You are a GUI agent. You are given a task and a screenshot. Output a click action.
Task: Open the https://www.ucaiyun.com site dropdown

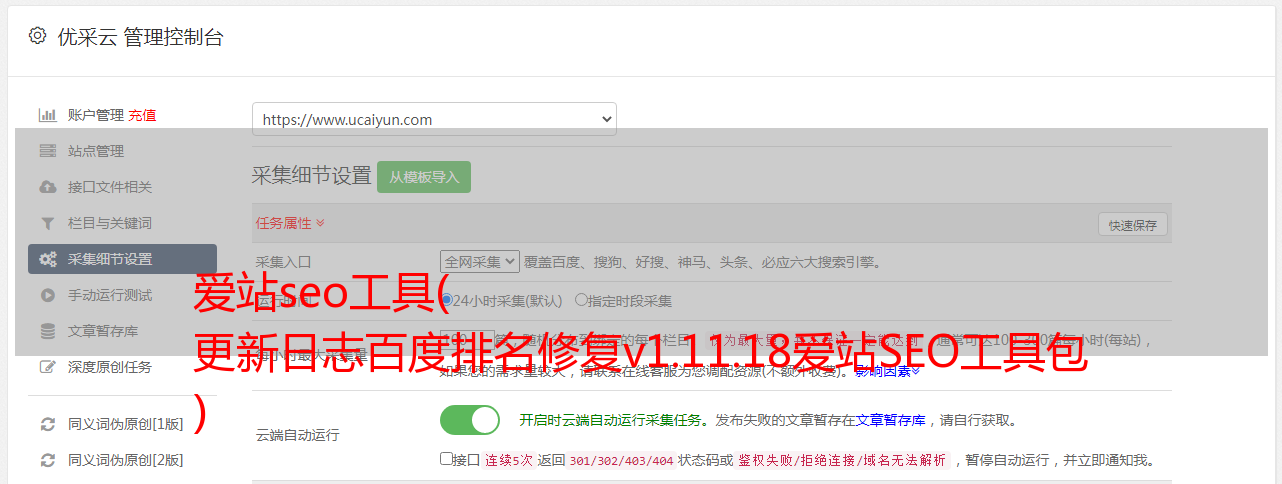coord(434,119)
